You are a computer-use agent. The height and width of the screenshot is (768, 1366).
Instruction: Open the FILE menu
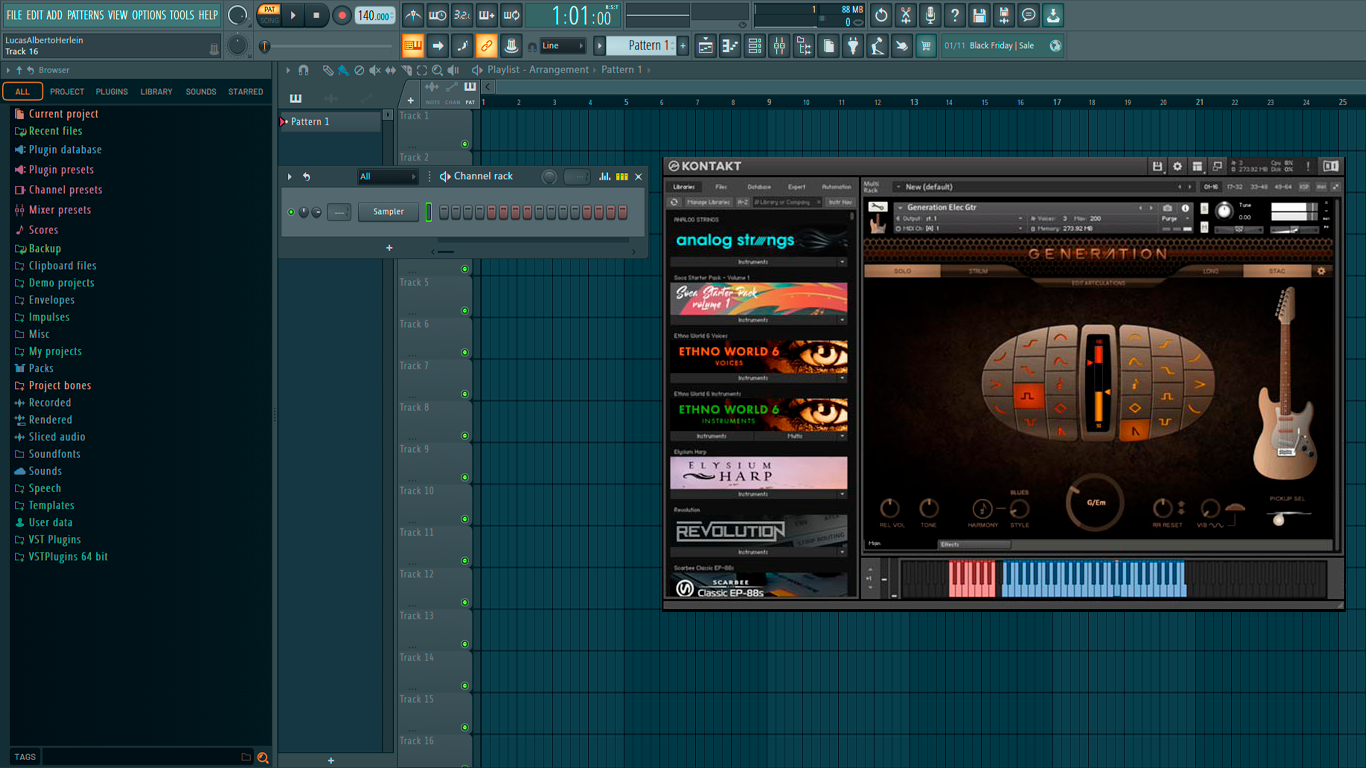coord(14,15)
